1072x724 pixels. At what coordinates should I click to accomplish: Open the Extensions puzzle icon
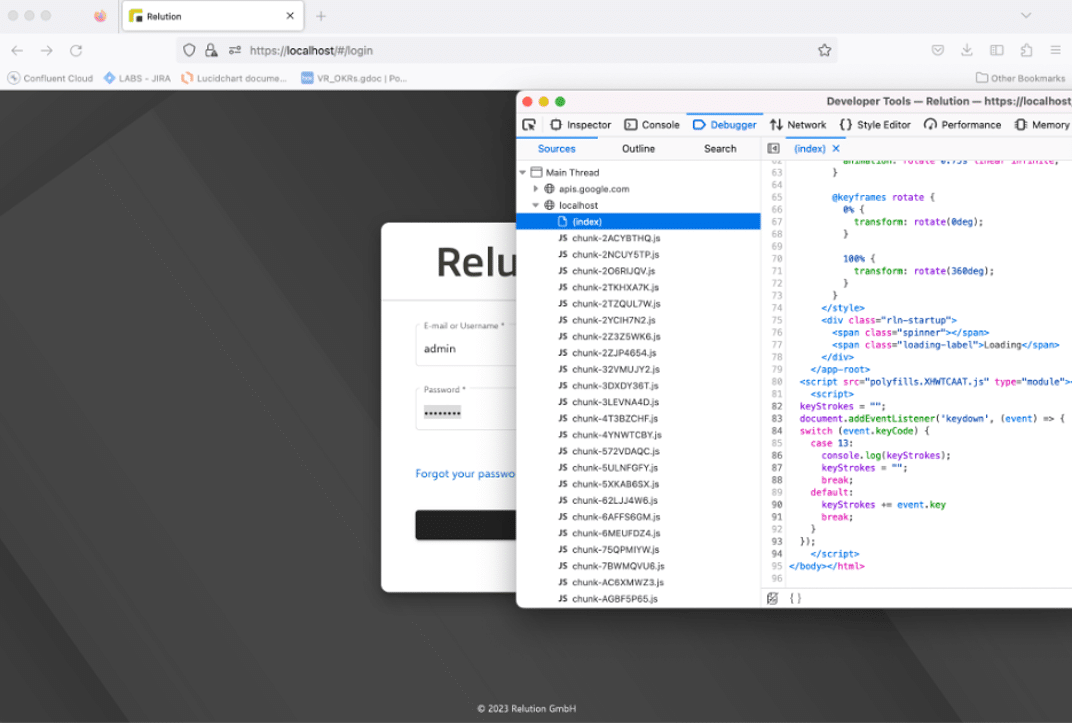pos(1026,50)
